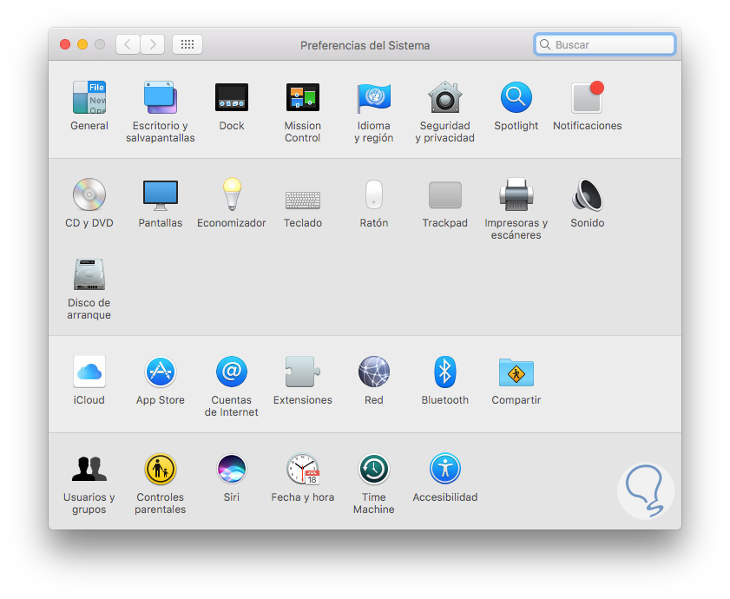Viewport: 730px width, 599px height.
Task: Click the Buscar search field
Action: [x=605, y=44]
